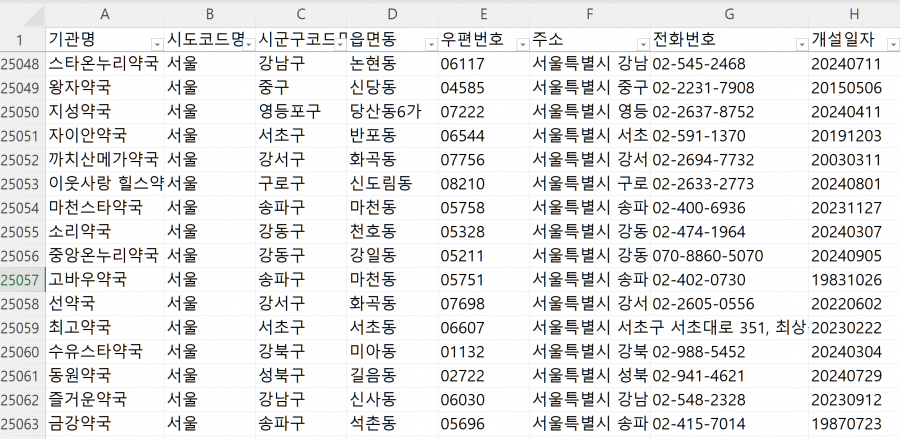Open the filter dropdown for 우편번호 column

tap(522, 44)
